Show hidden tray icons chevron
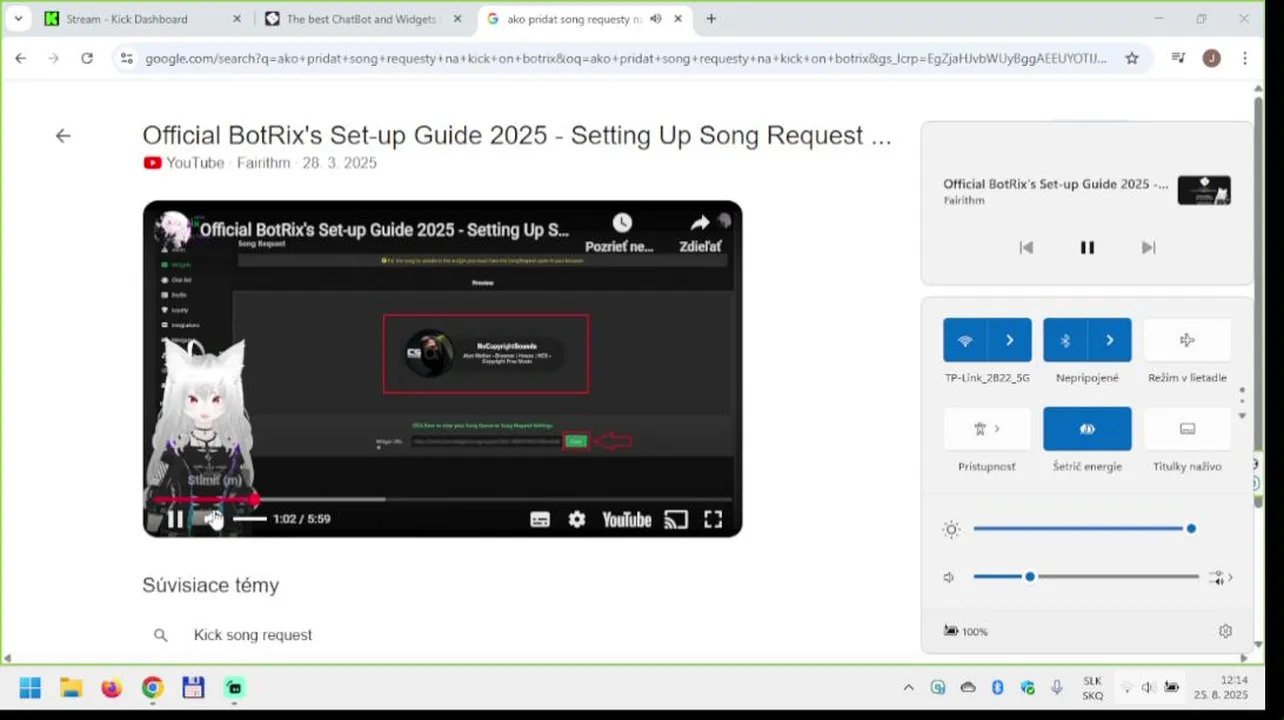The height and width of the screenshot is (720, 1284). click(908, 688)
